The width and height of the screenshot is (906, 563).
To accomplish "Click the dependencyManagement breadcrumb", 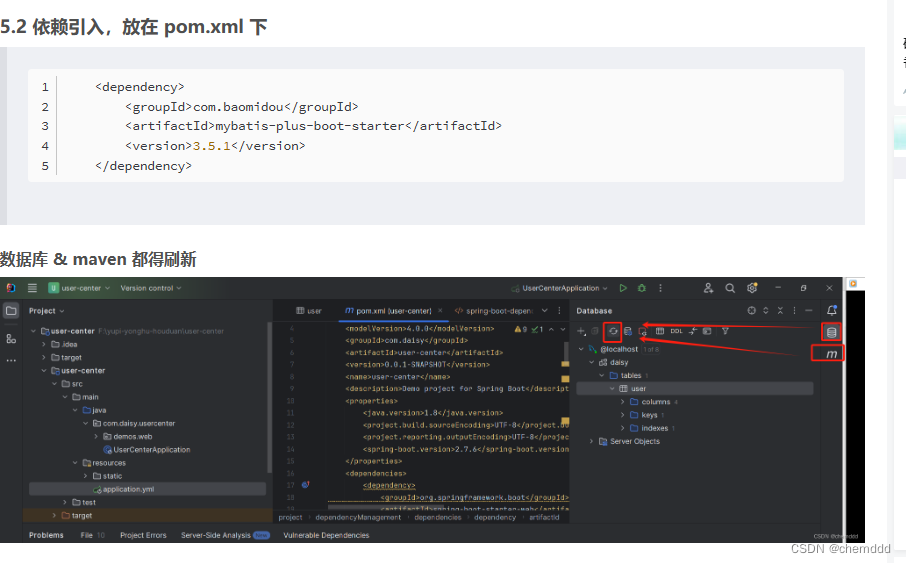I will pyautogui.click(x=358, y=517).
